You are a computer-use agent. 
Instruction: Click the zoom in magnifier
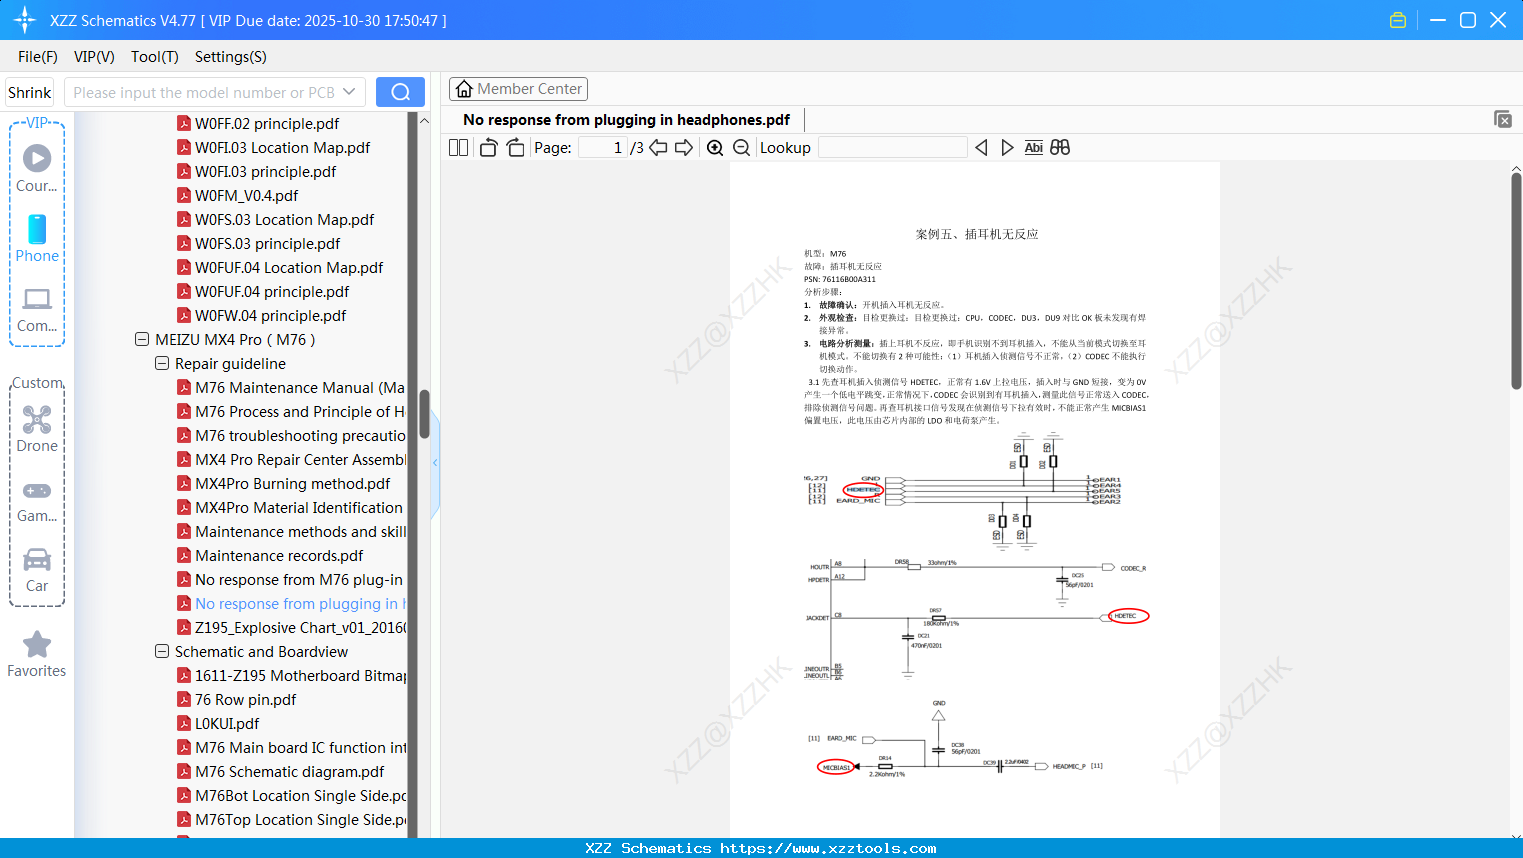(x=715, y=147)
